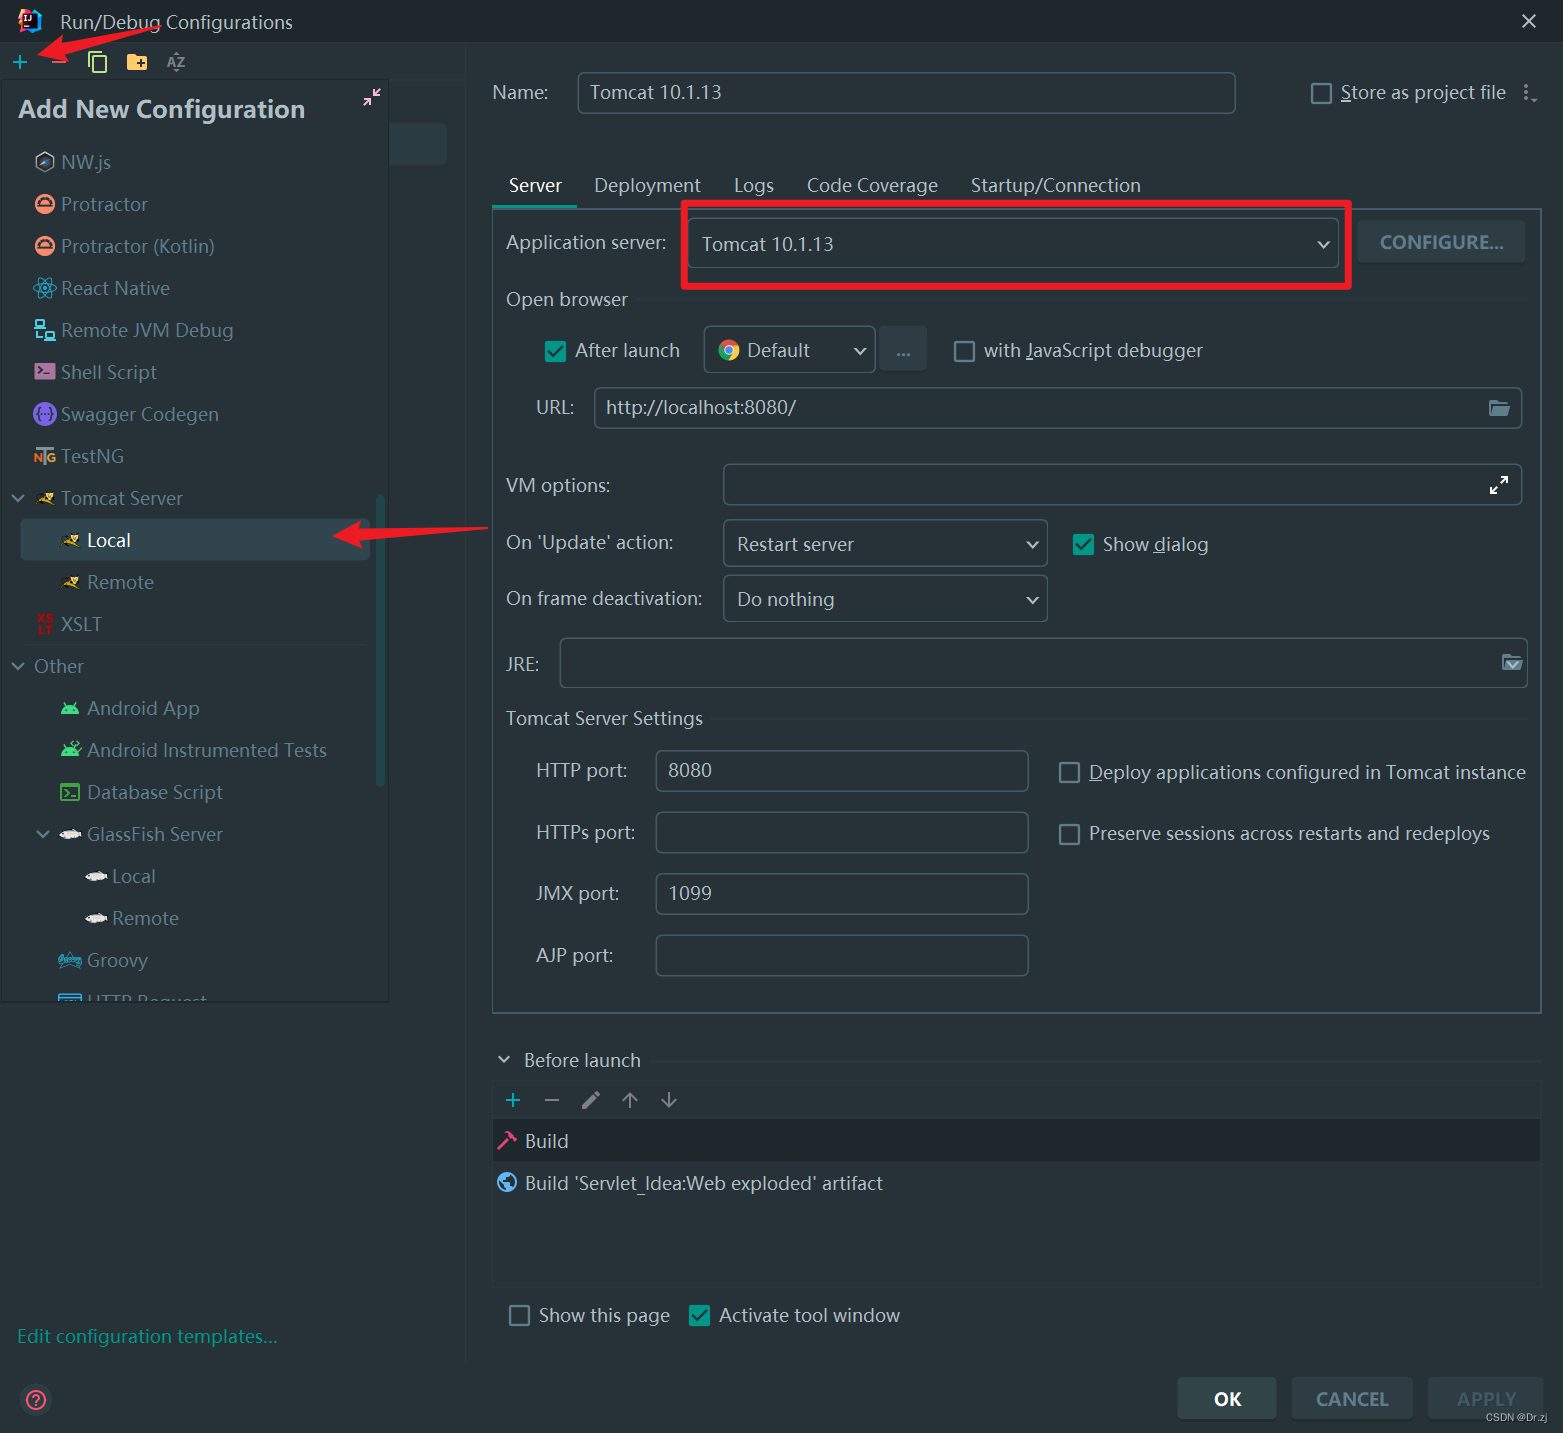Click the Copy Configuration icon

click(x=97, y=62)
